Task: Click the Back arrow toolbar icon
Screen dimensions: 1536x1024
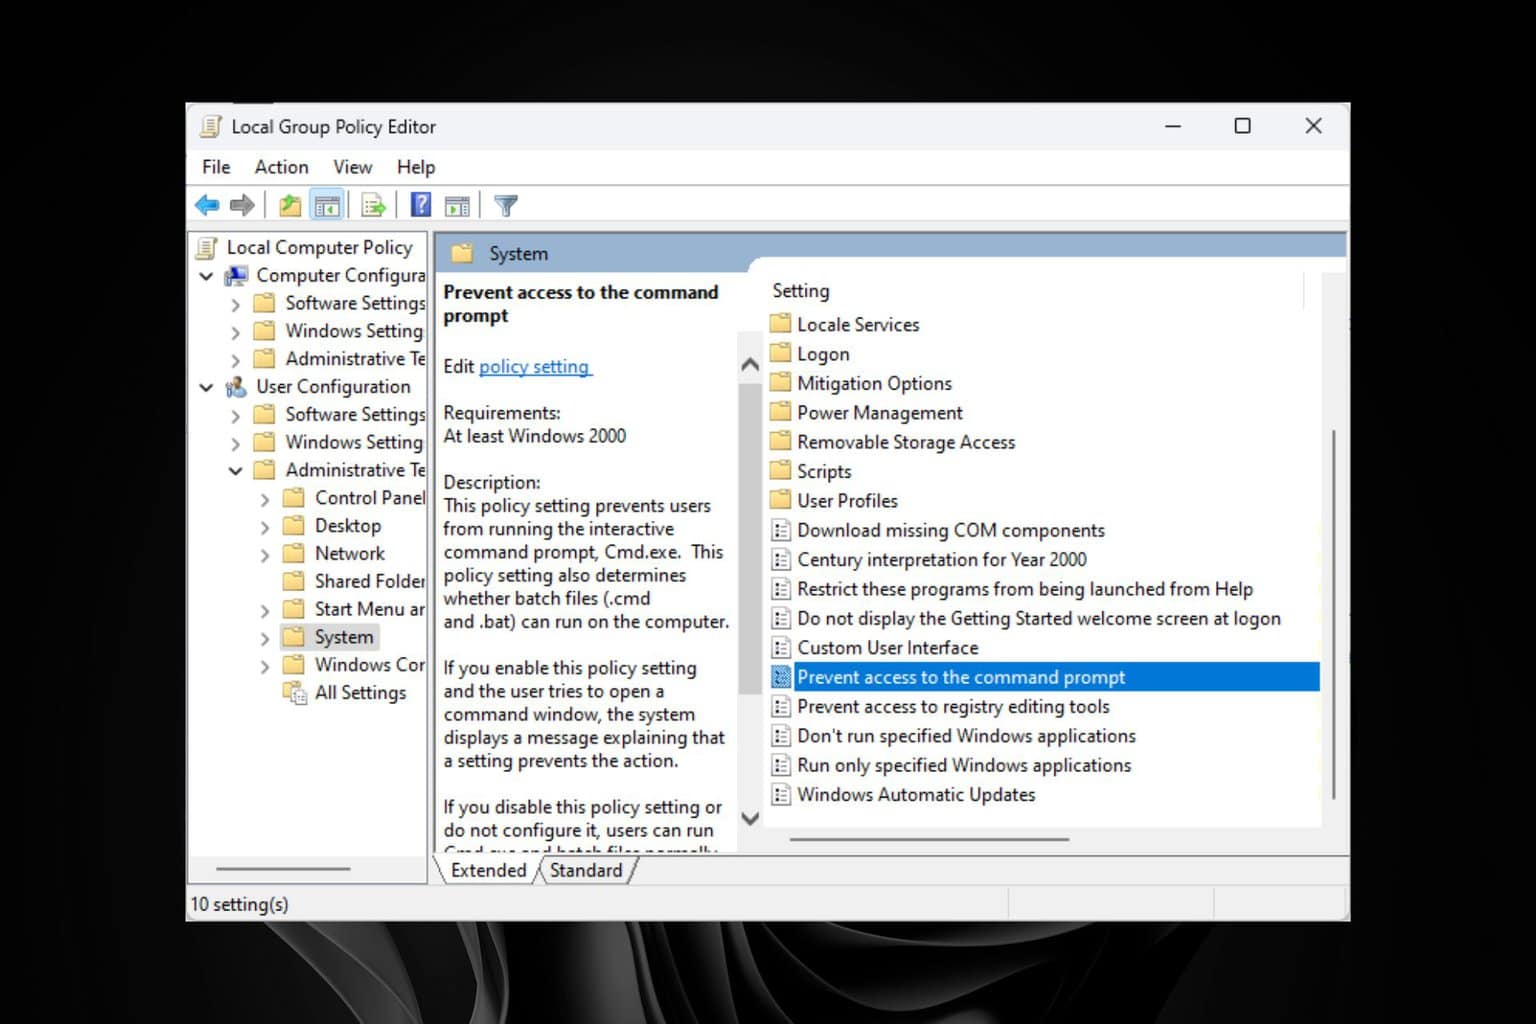Action: tap(207, 206)
